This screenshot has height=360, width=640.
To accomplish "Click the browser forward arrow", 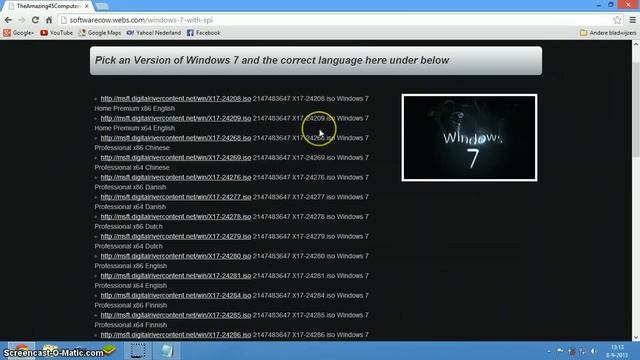I will click(22, 20).
